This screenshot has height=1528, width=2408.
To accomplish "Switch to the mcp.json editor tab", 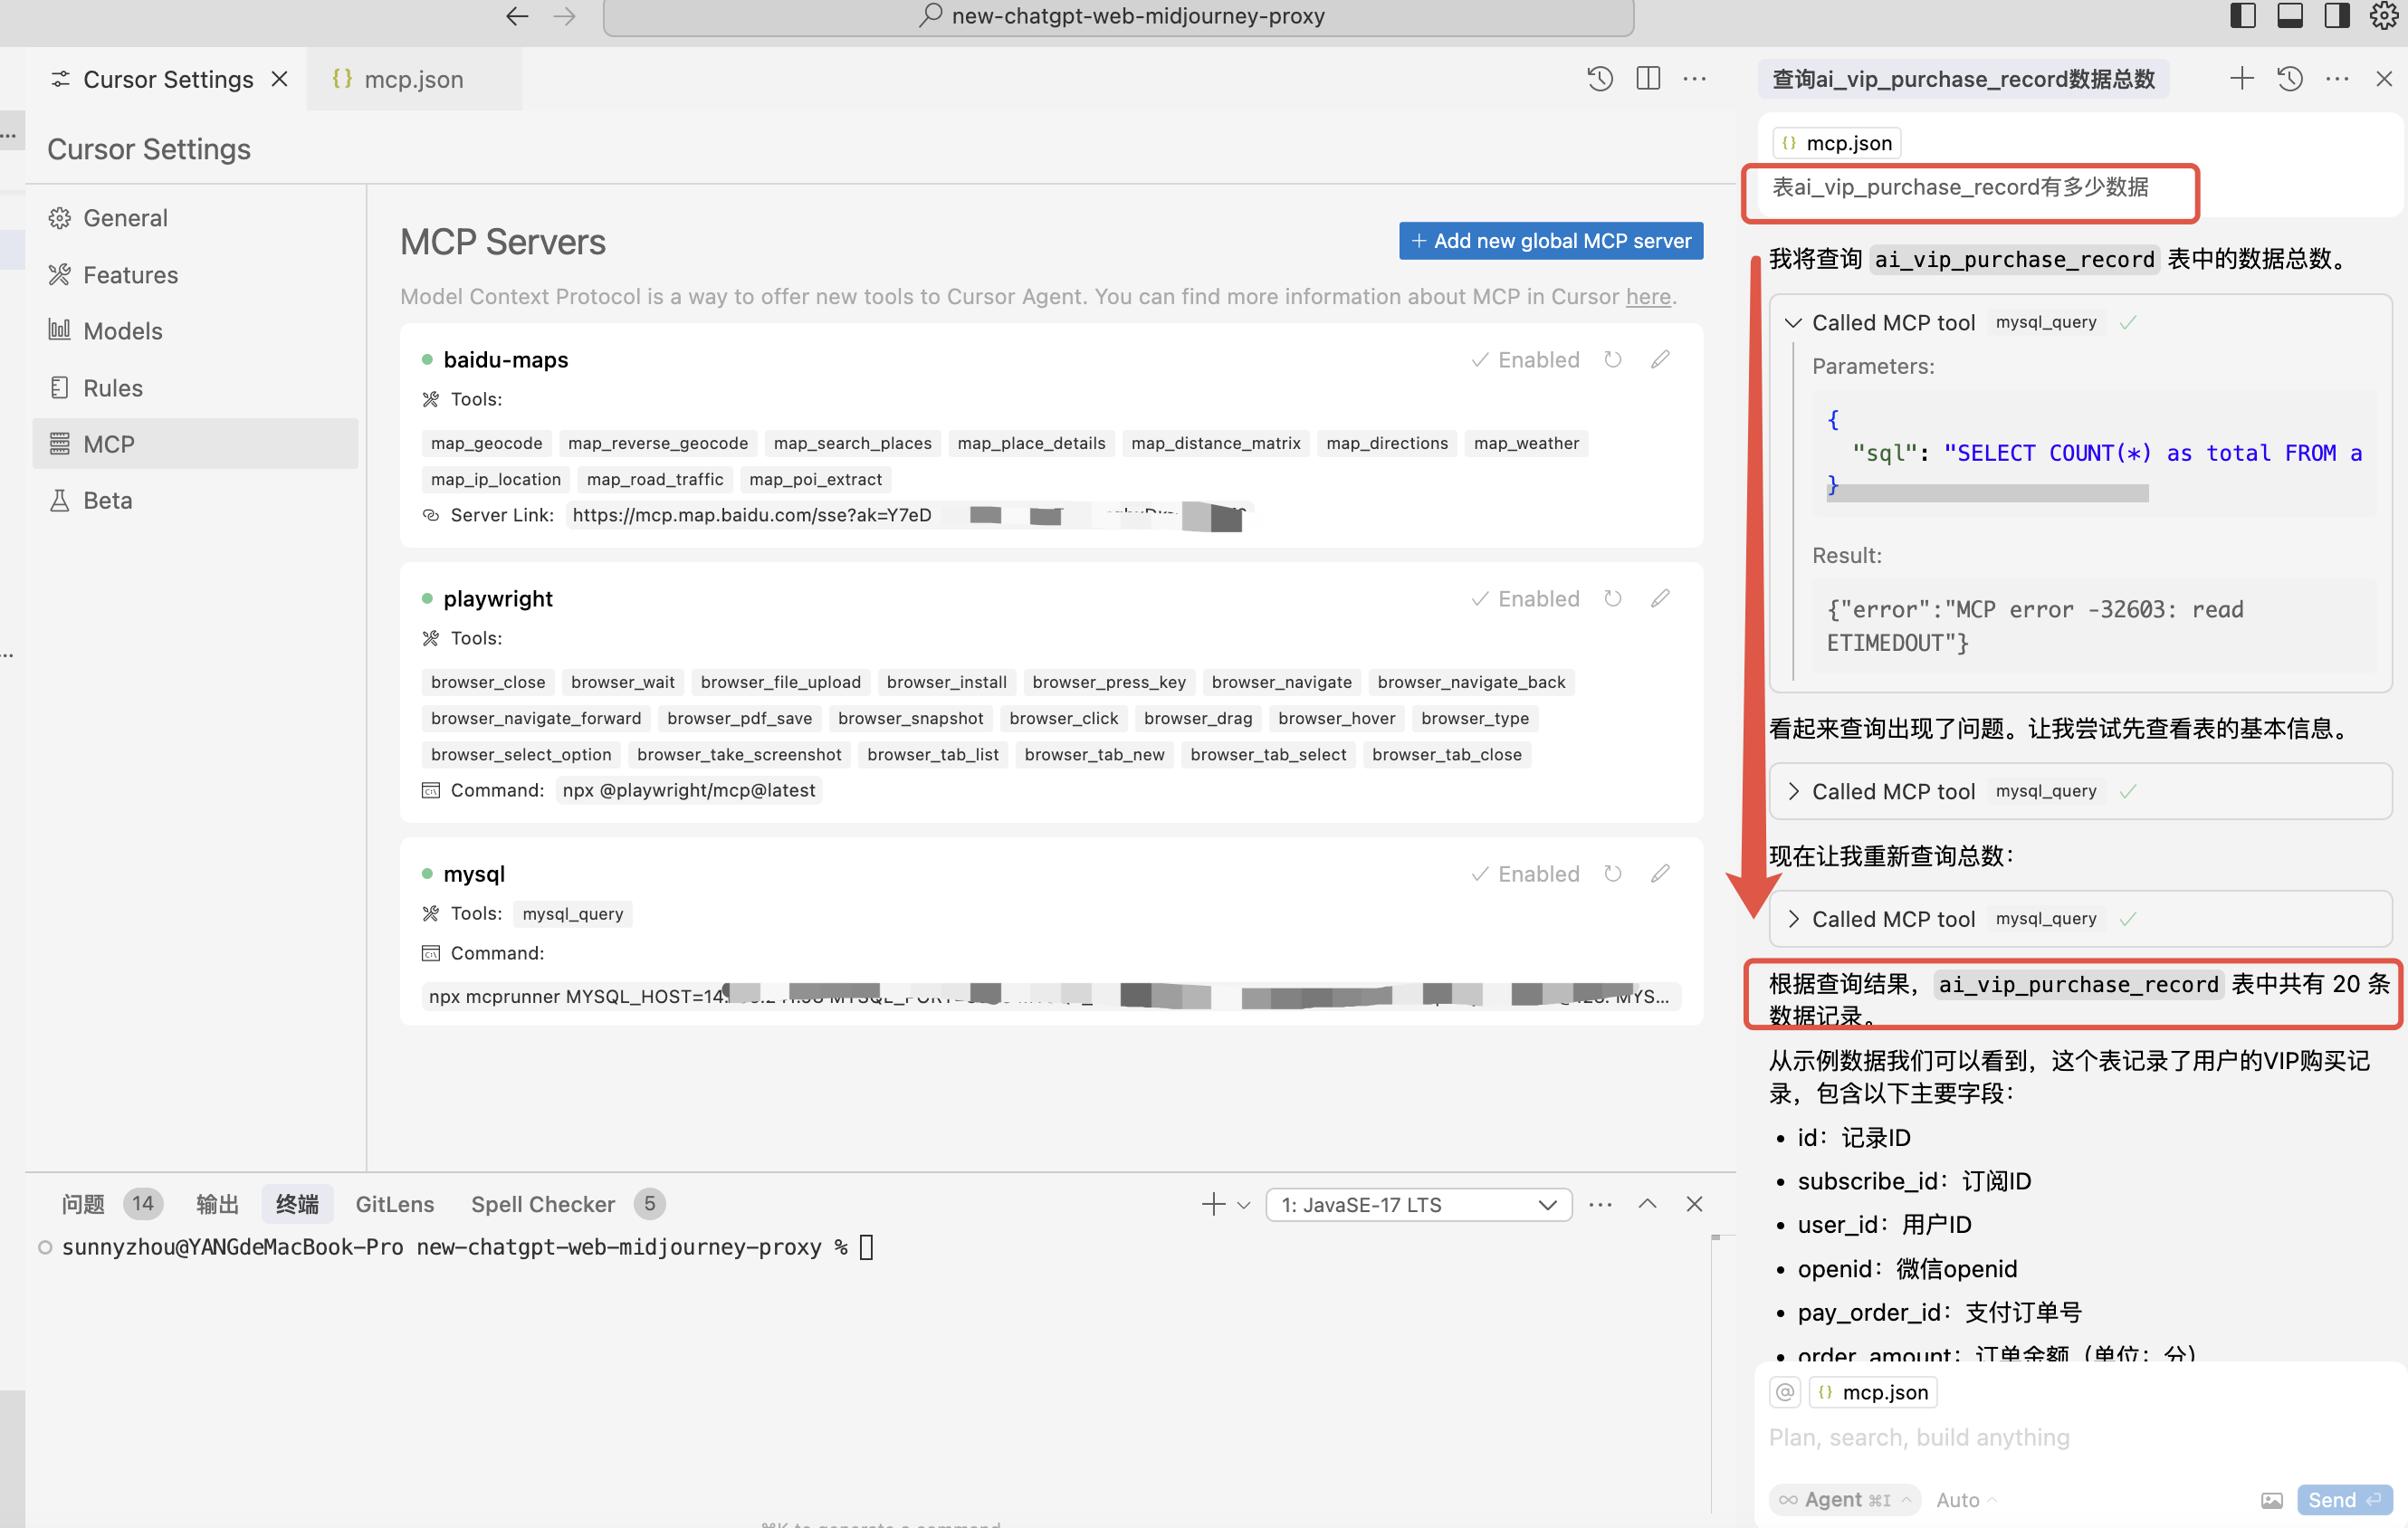I will tap(412, 79).
